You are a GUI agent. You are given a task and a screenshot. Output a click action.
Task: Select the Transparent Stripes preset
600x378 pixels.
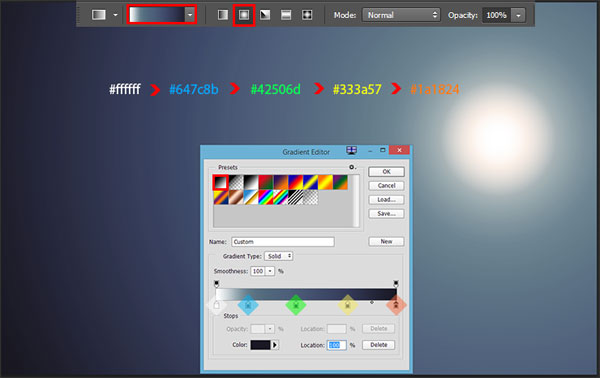pos(295,197)
